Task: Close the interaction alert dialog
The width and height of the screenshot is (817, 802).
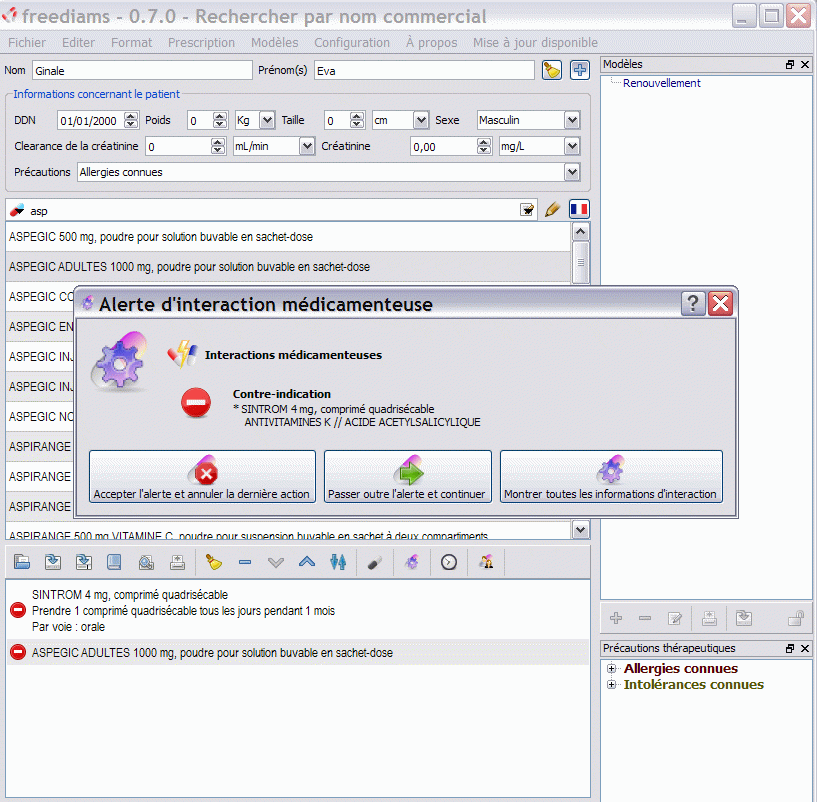Action: (721, 303)
